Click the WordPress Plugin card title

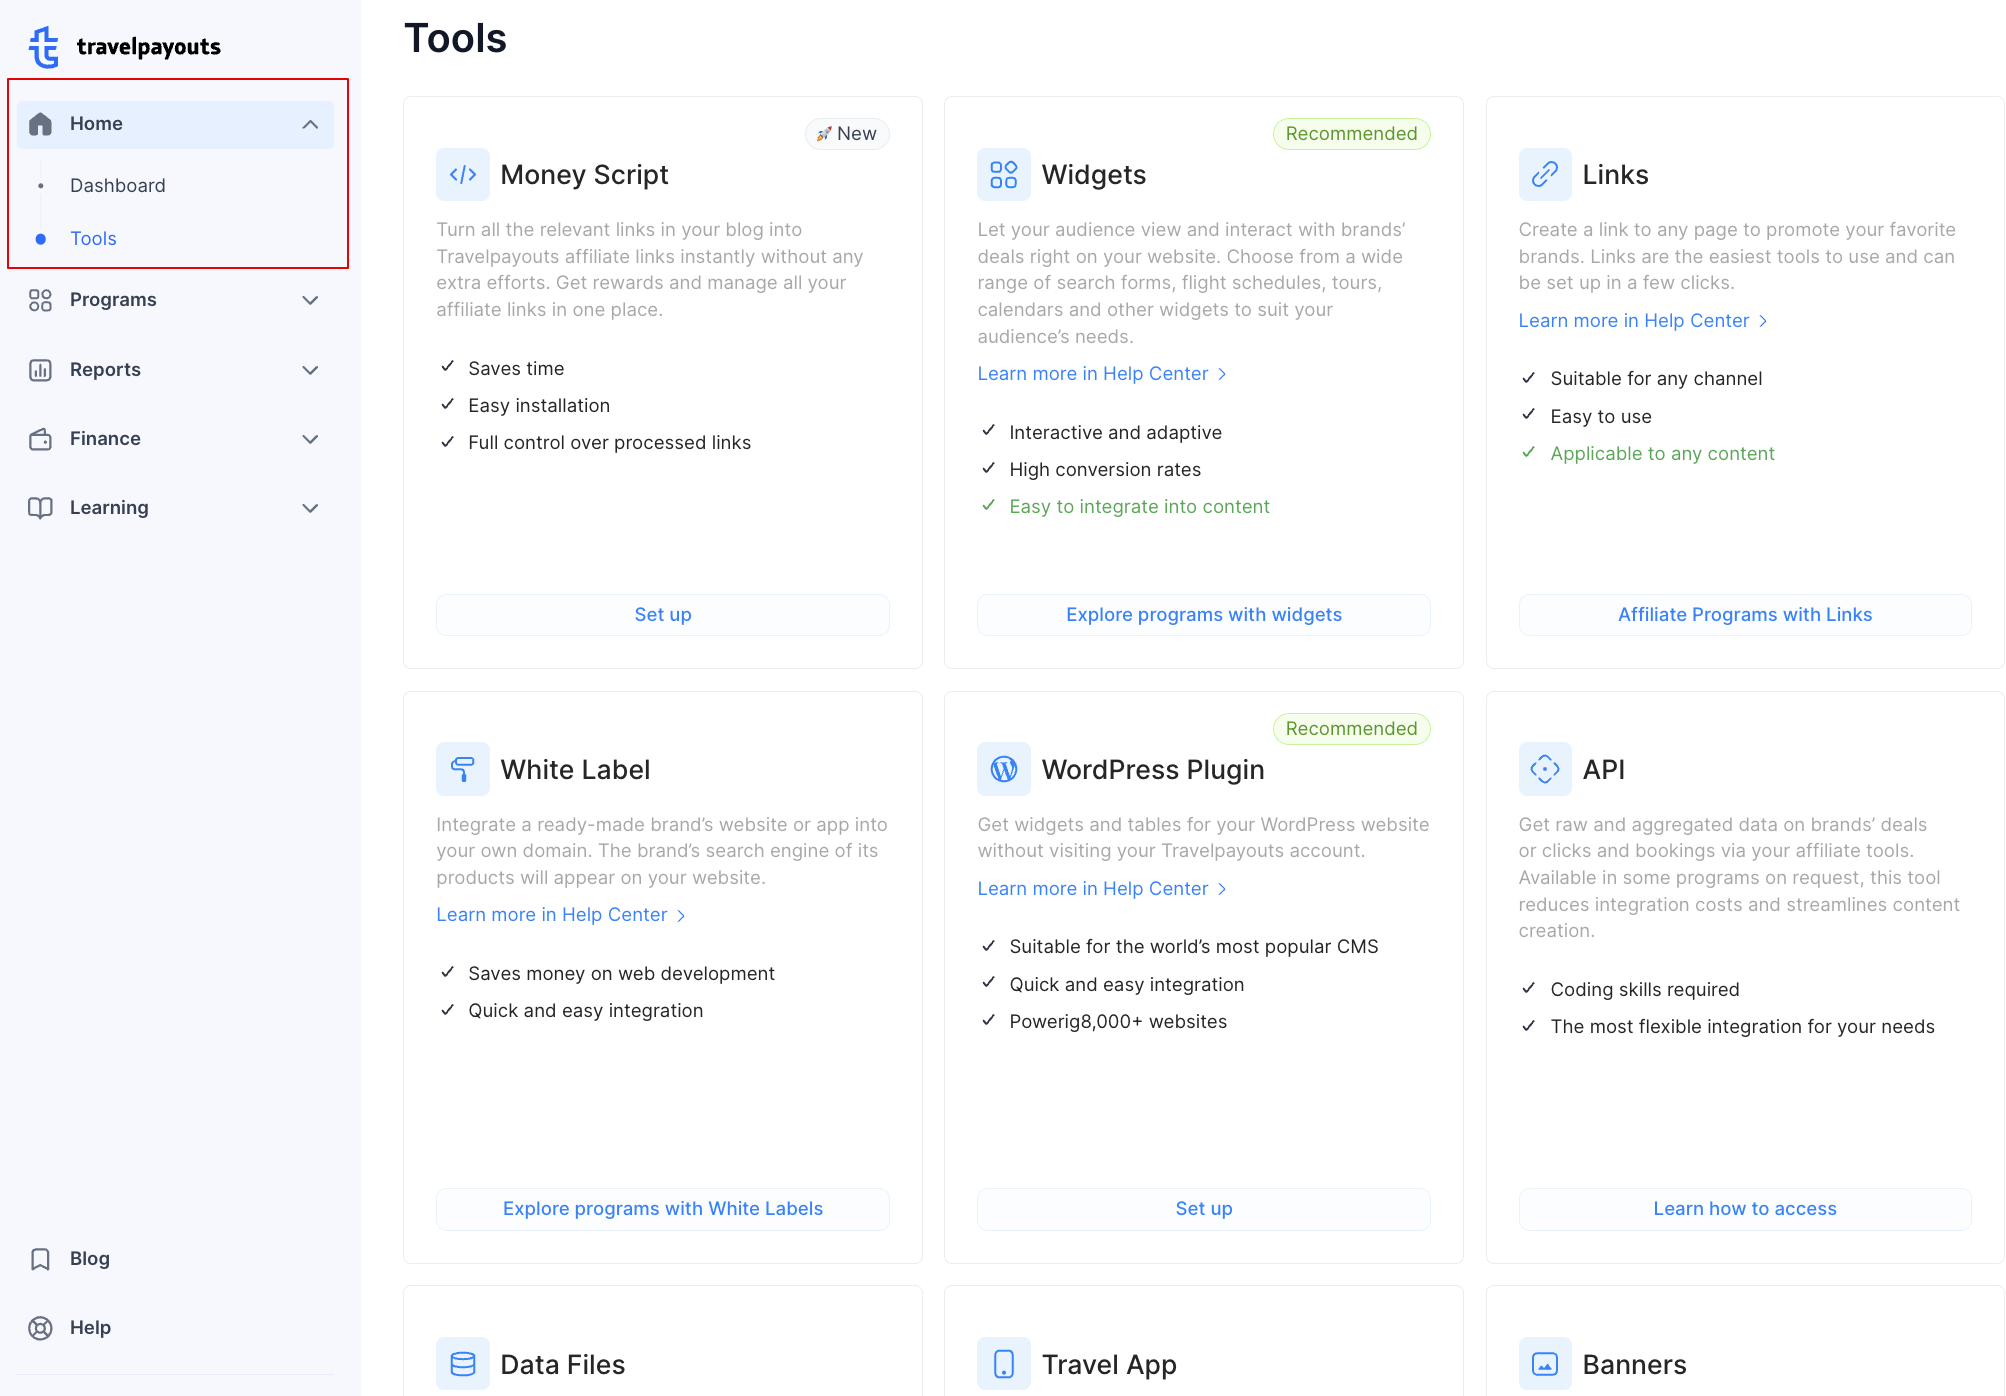point(1153,770)
